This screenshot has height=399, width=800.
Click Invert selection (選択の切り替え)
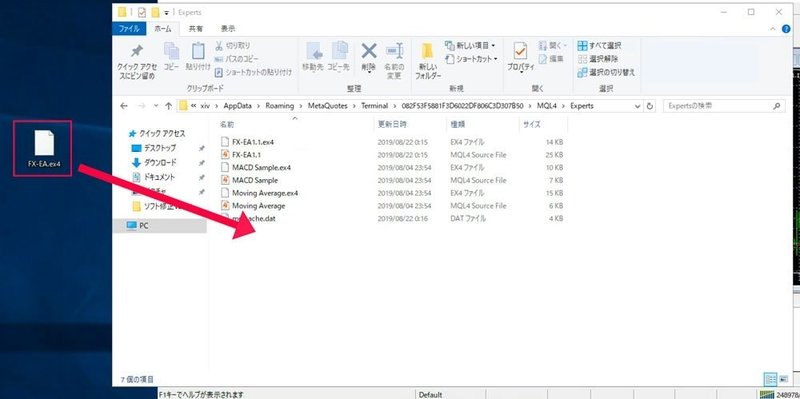pyautogui.click(x=606, y=72)
